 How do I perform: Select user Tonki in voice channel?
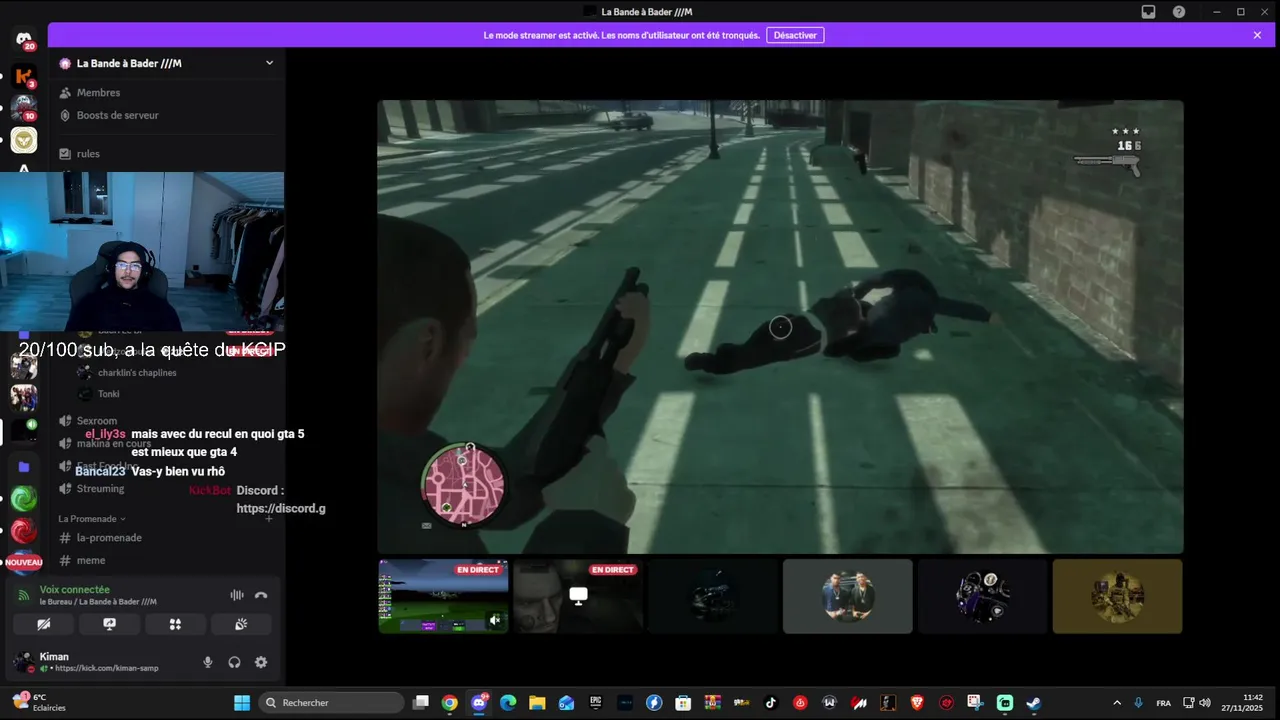[x=108, y=394]
